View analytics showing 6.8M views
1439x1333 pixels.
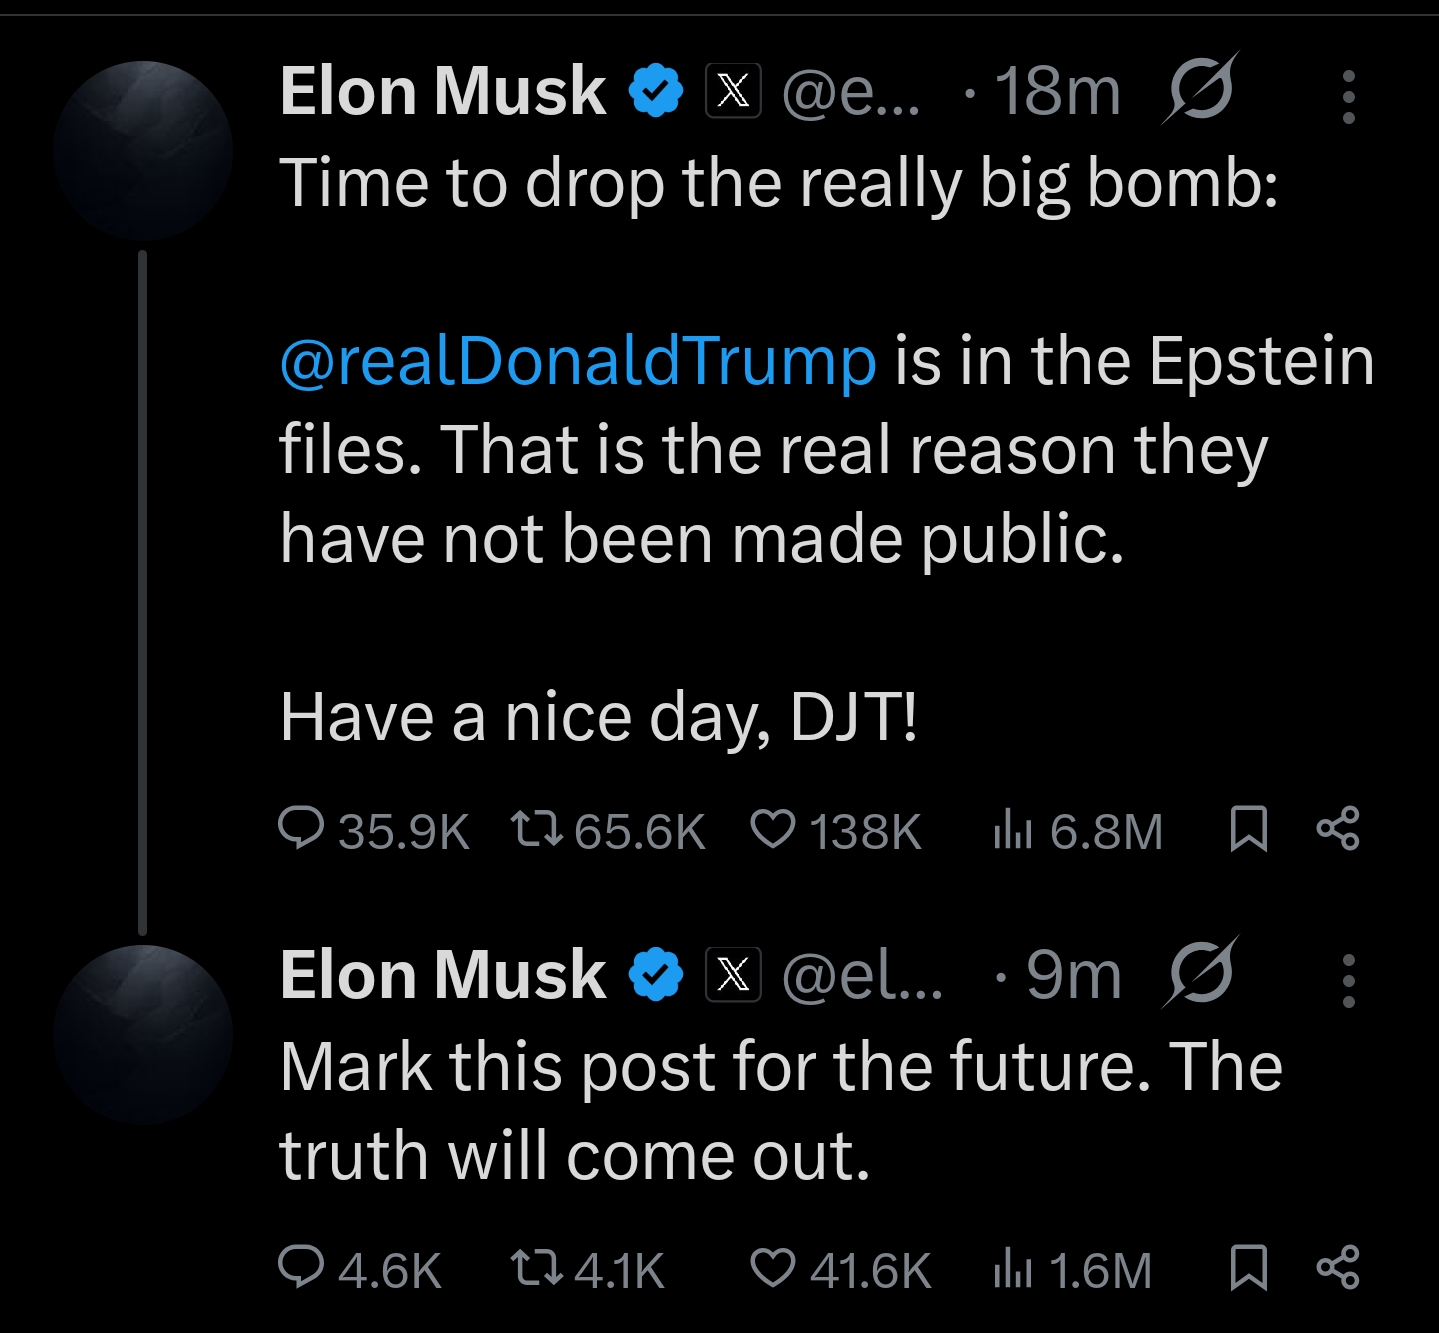(x=1012, y=830)
